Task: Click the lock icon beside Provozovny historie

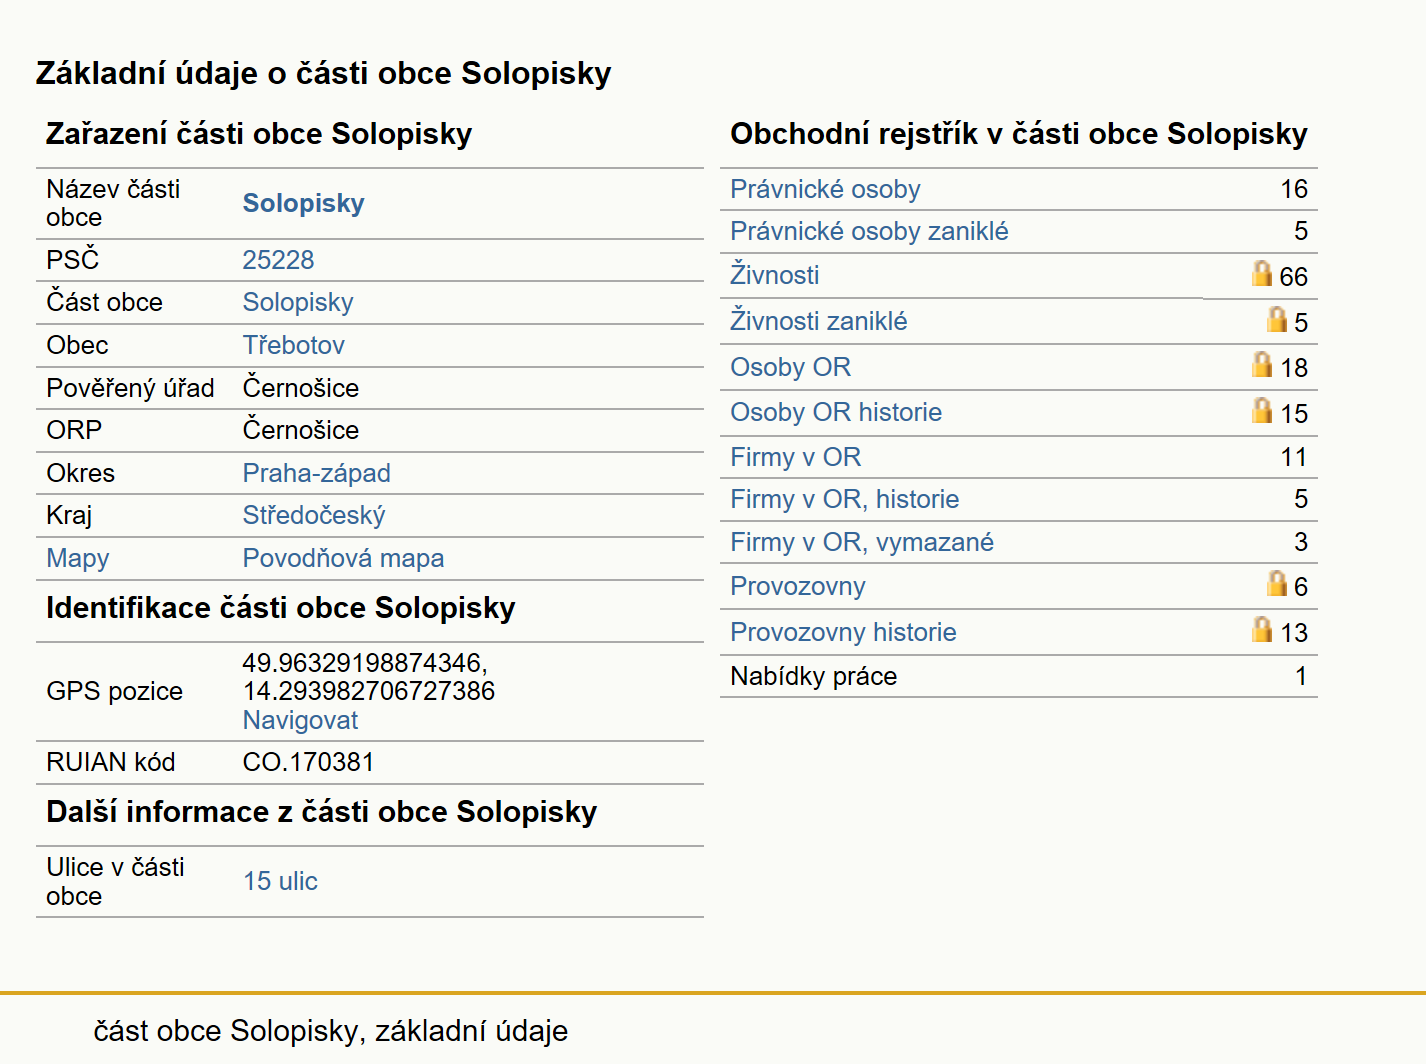Action: click(x=1262, y=629)
